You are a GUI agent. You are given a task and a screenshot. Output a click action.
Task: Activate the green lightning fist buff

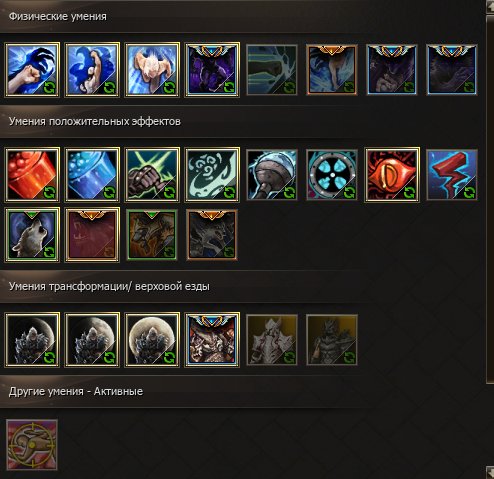tap(152, 175)
